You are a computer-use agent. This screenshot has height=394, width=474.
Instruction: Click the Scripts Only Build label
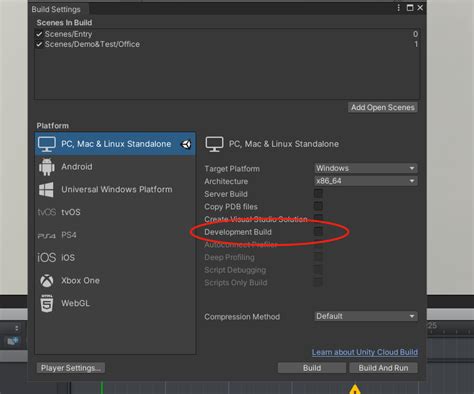(236, 283)
